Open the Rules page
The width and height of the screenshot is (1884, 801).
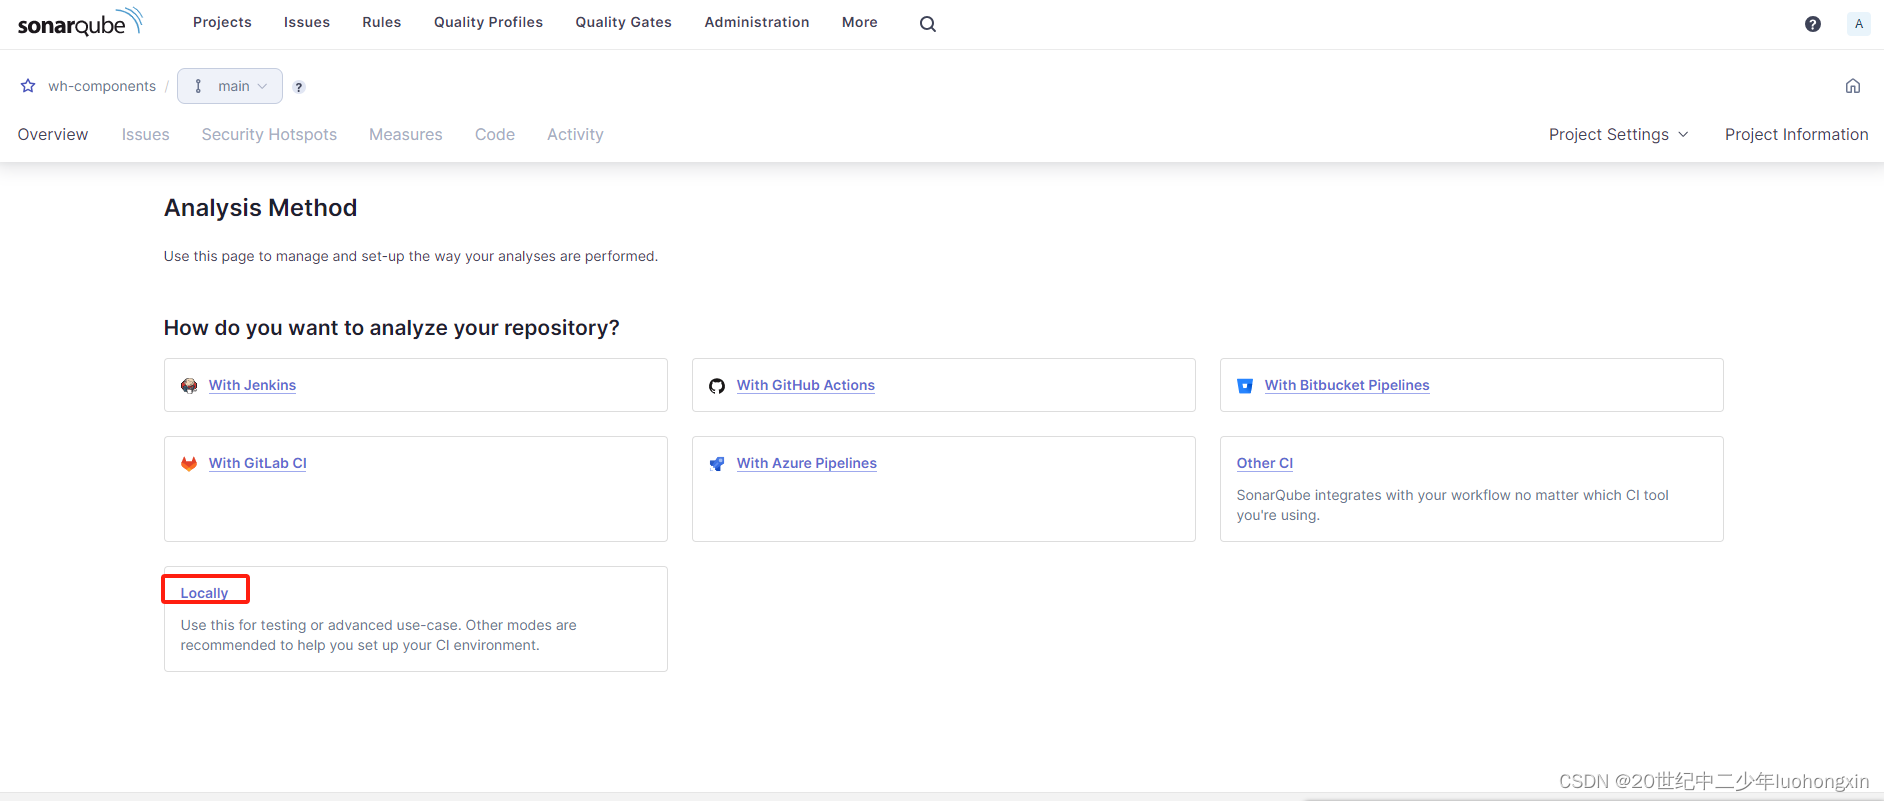tap(382, 22)
